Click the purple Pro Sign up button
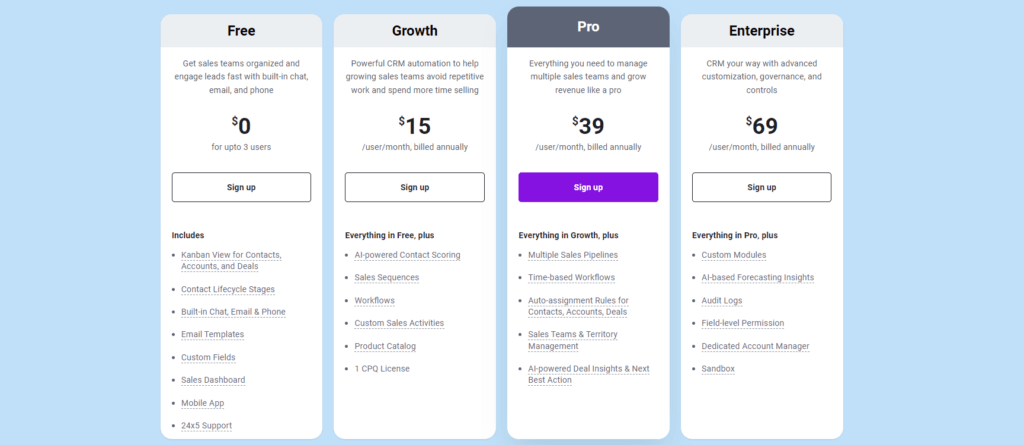Screen dimensions: 1024x445 (x=588, y=187)
